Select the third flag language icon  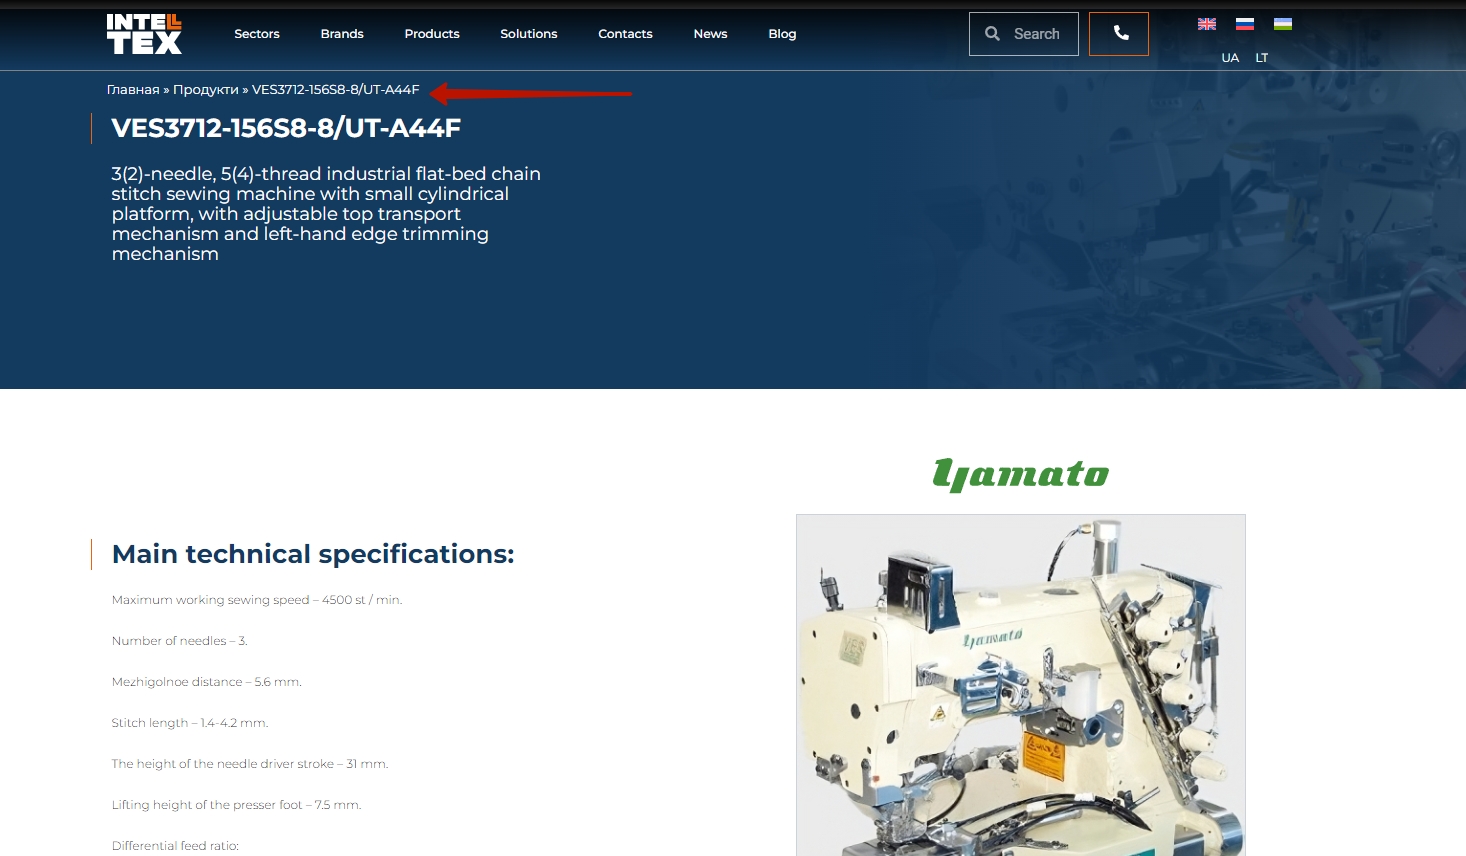[x=1283, y=24]
